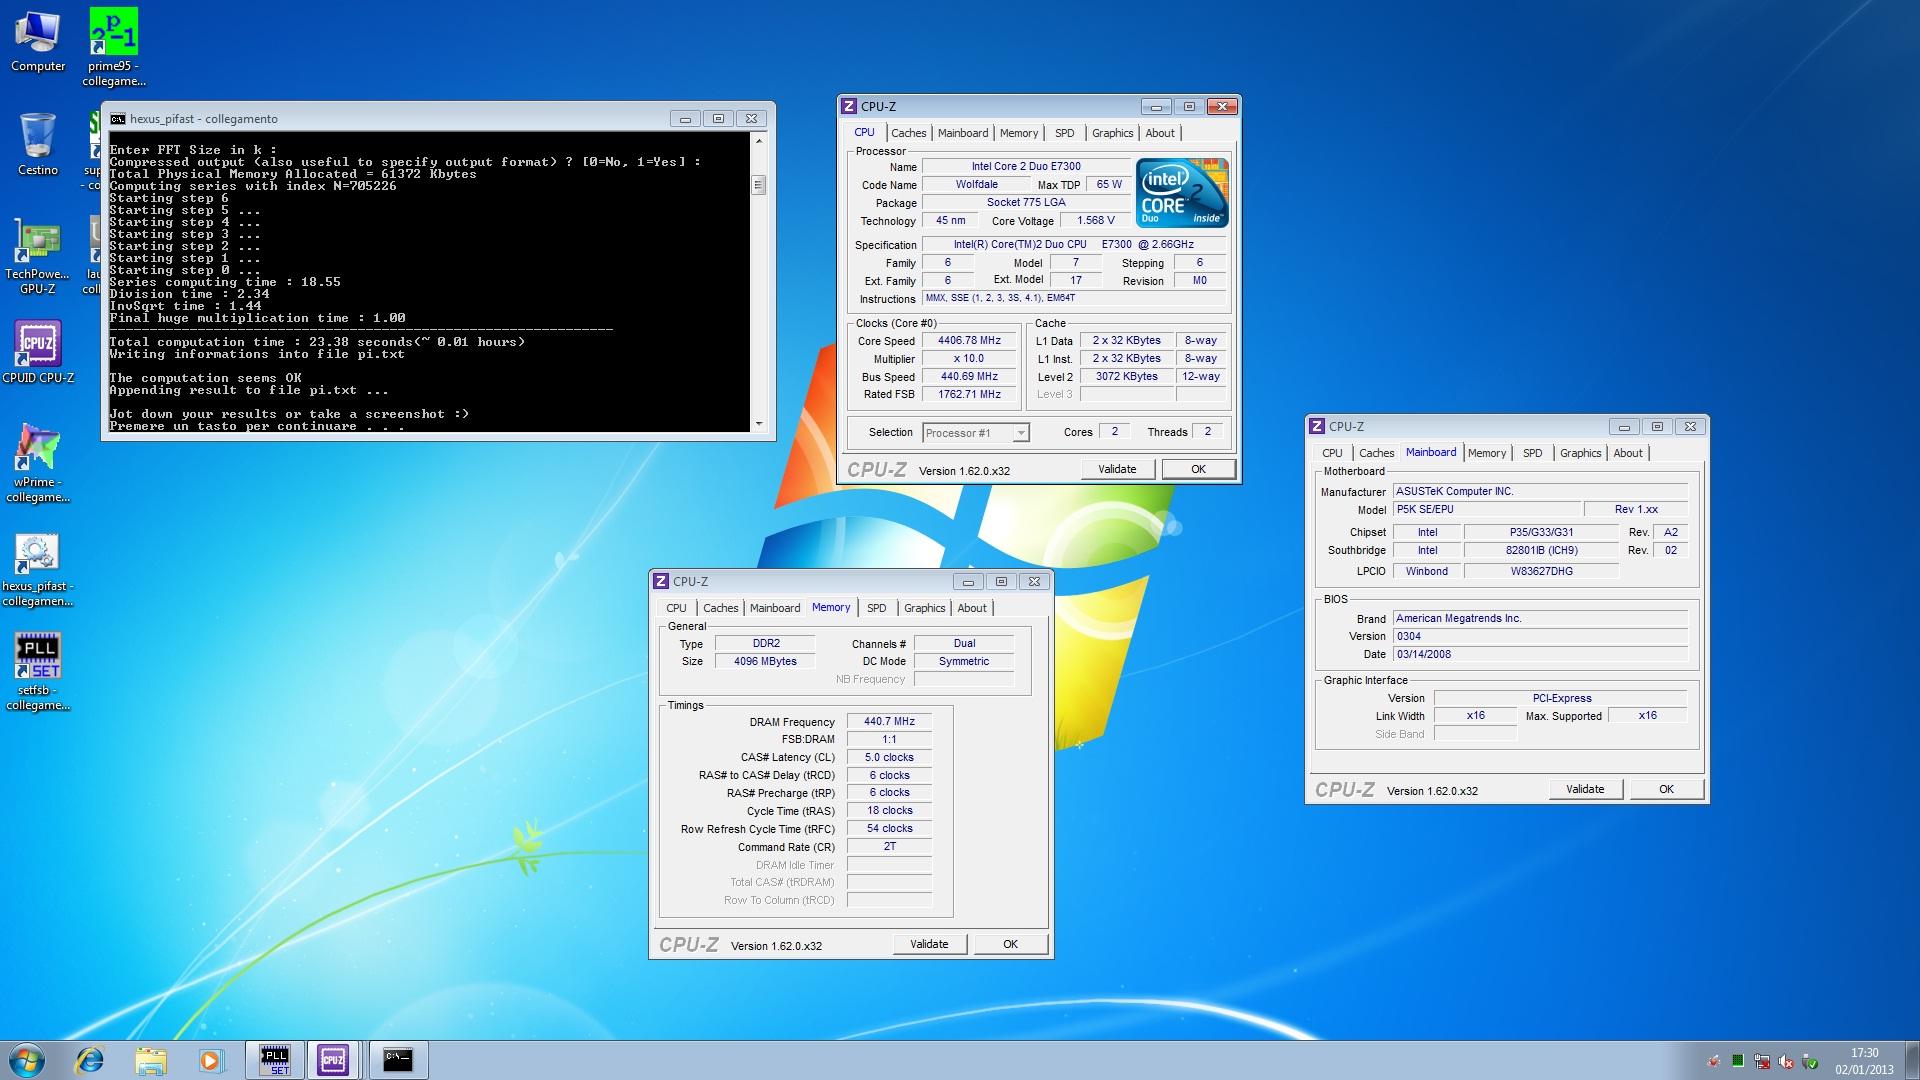The width and height of the screenshot is (1920, 1080).
Task: Click the CPU-Z logo icon in Mainboard window title bar
Action: click(x=1317, y=427)
